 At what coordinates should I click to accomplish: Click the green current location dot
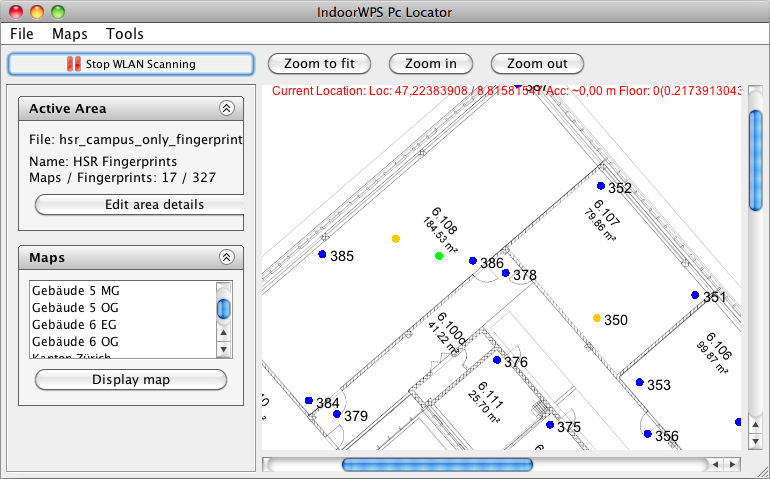(439, 257)
